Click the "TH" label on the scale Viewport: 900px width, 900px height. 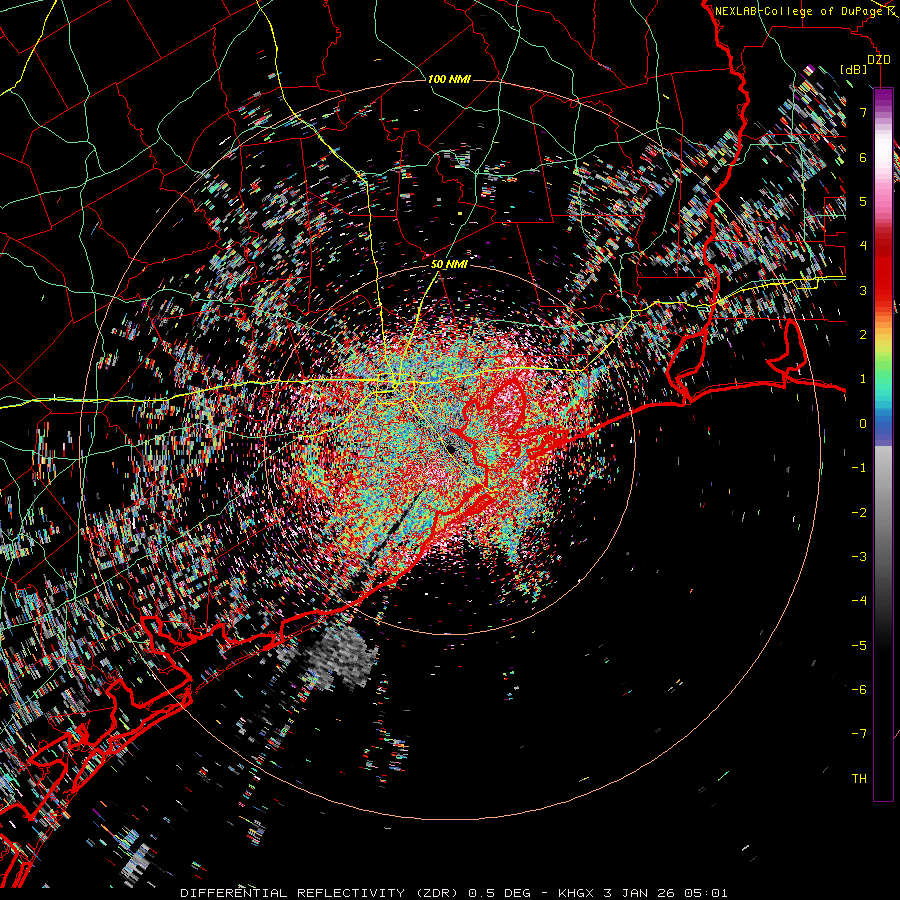coord(859,779)
